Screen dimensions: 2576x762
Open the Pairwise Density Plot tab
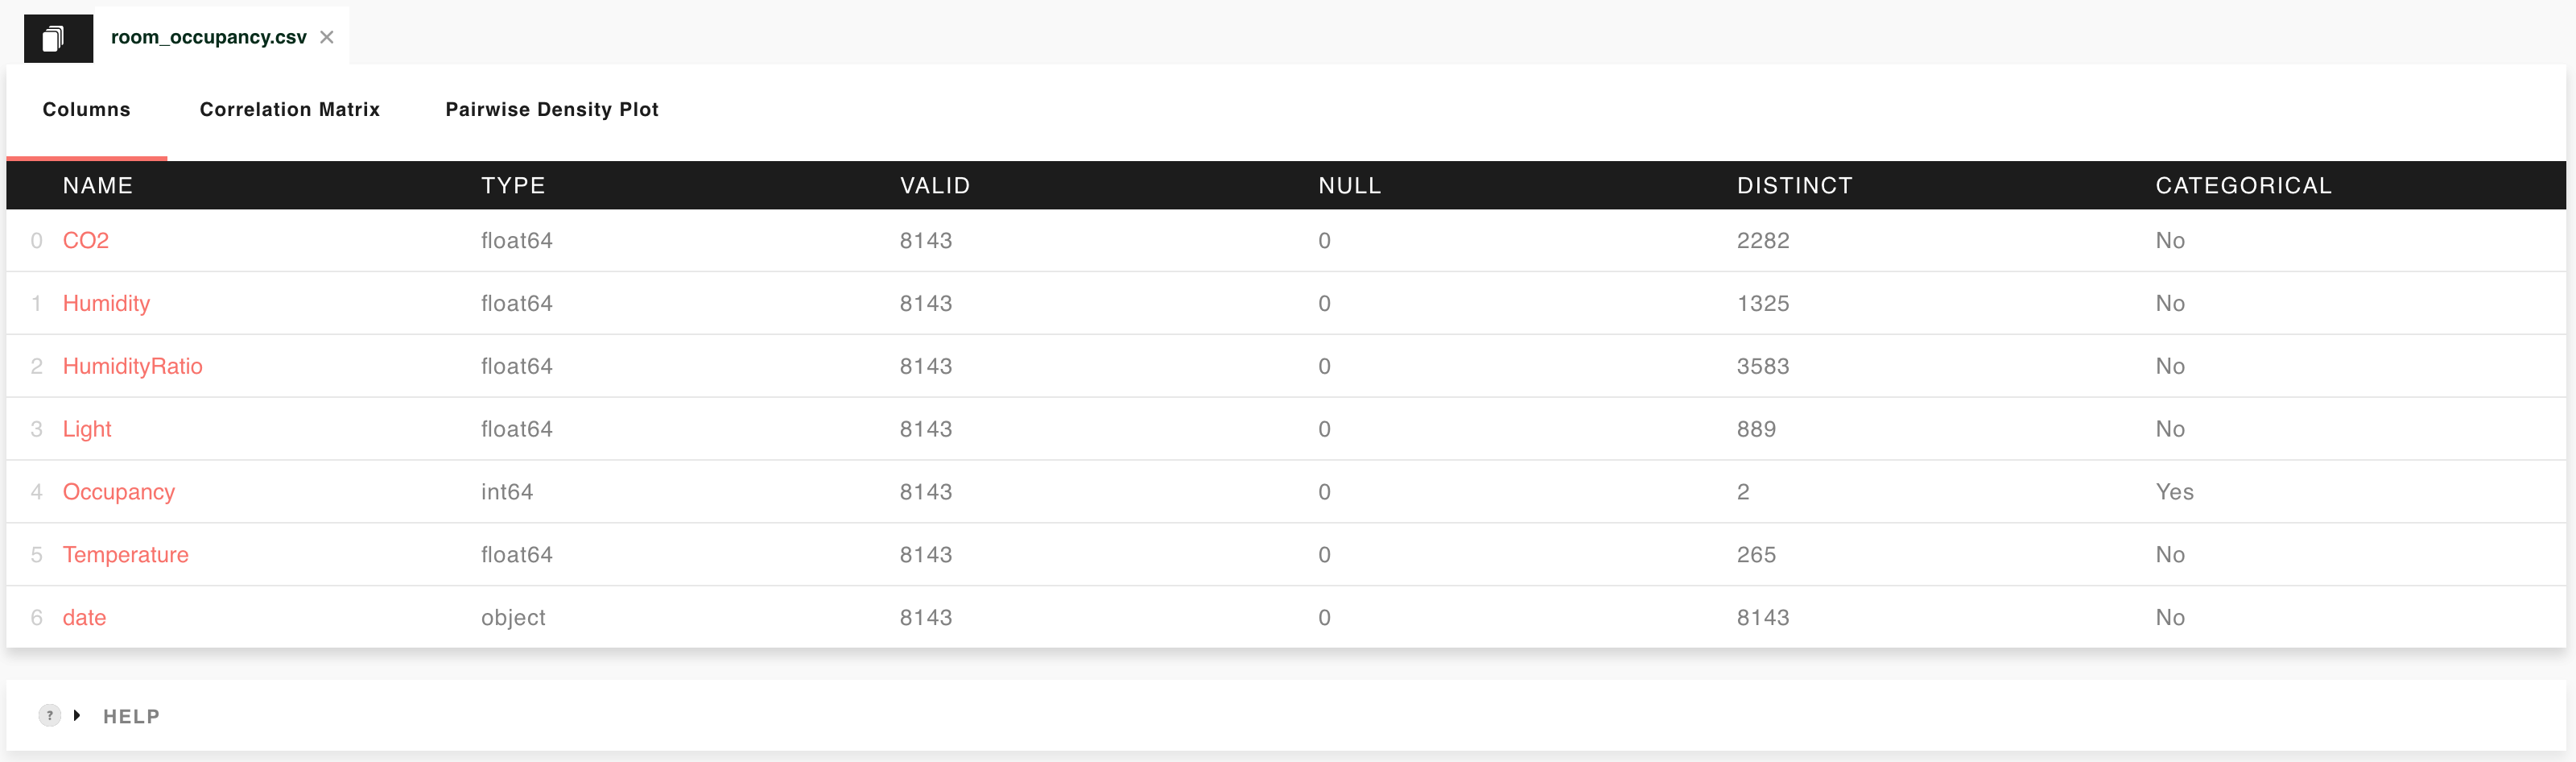(551, 109)
